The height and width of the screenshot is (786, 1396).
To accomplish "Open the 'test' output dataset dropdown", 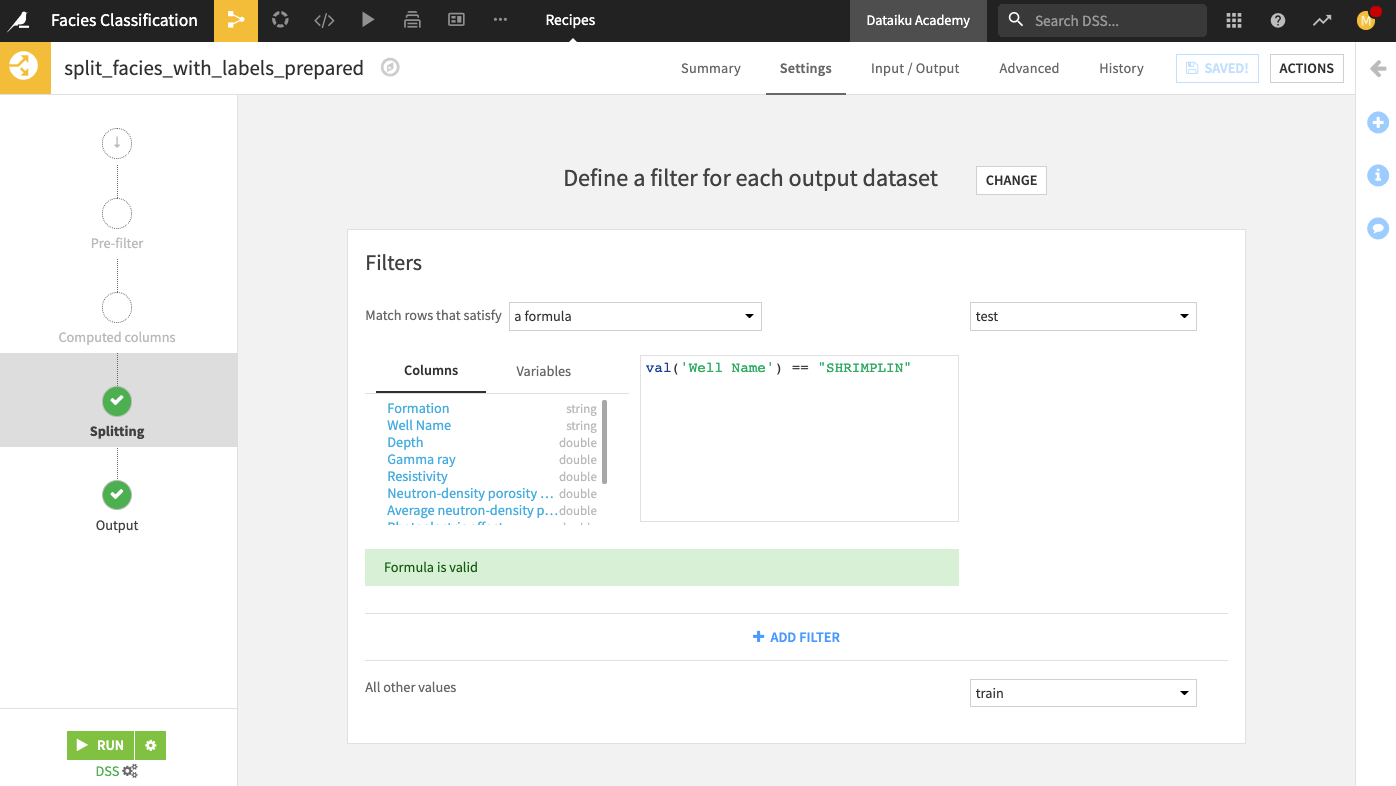I will click(x=1083, y=316).
